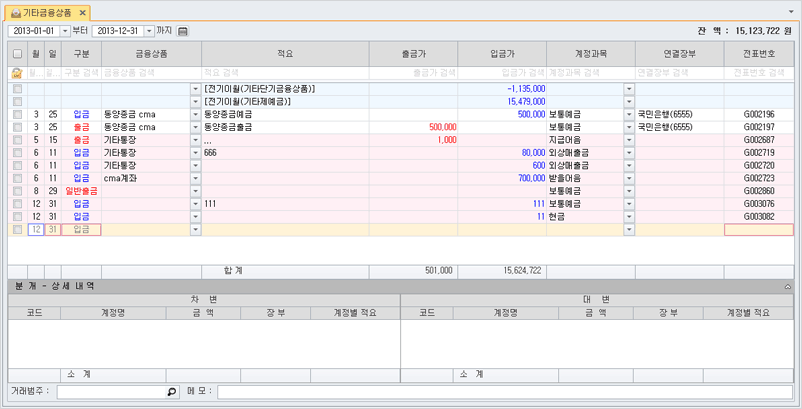
Task: Click the filter search icon in search row
Action: [x=17, y=73]
